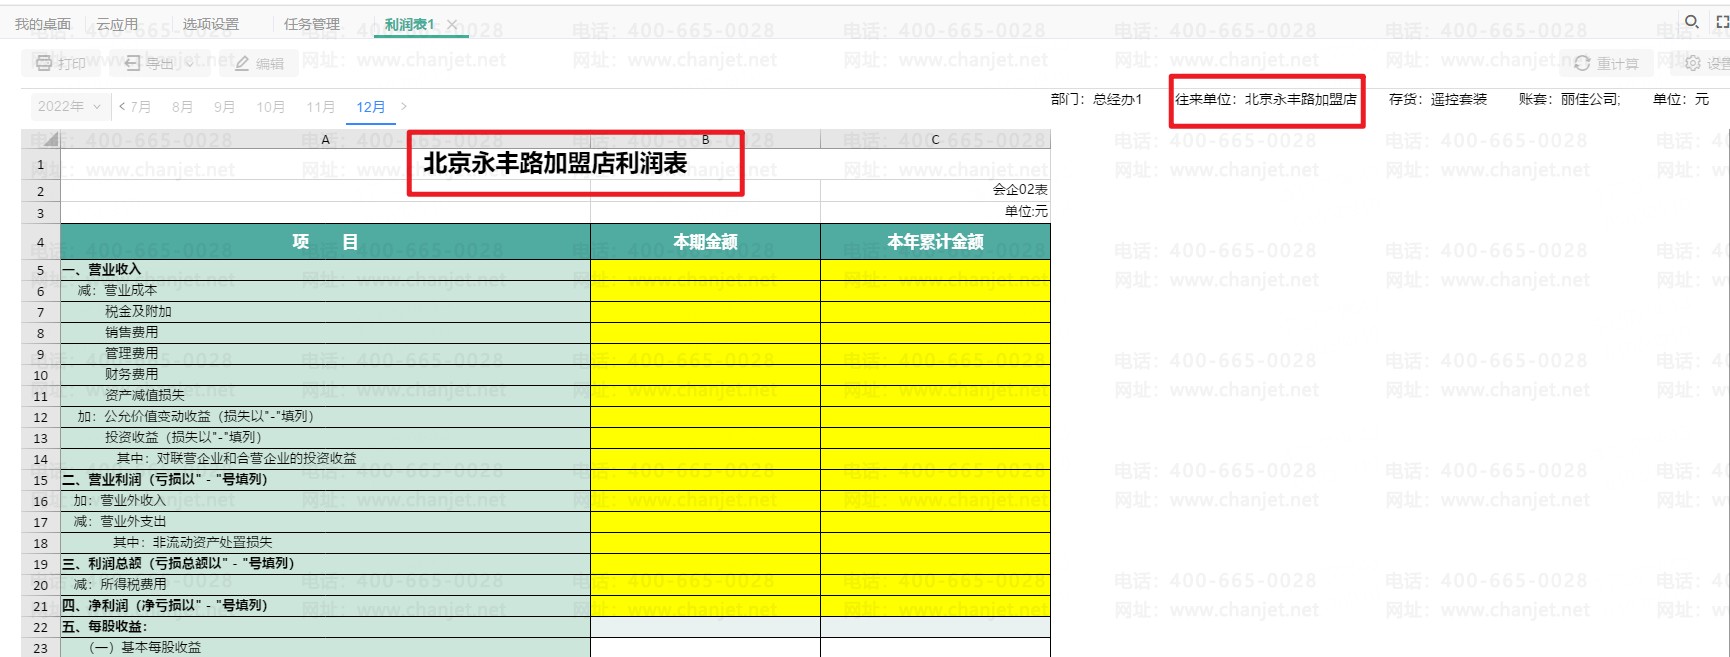
Task: Select the 北京永丰路加盟店利润表 title cell
Action: tap(555, 164)
